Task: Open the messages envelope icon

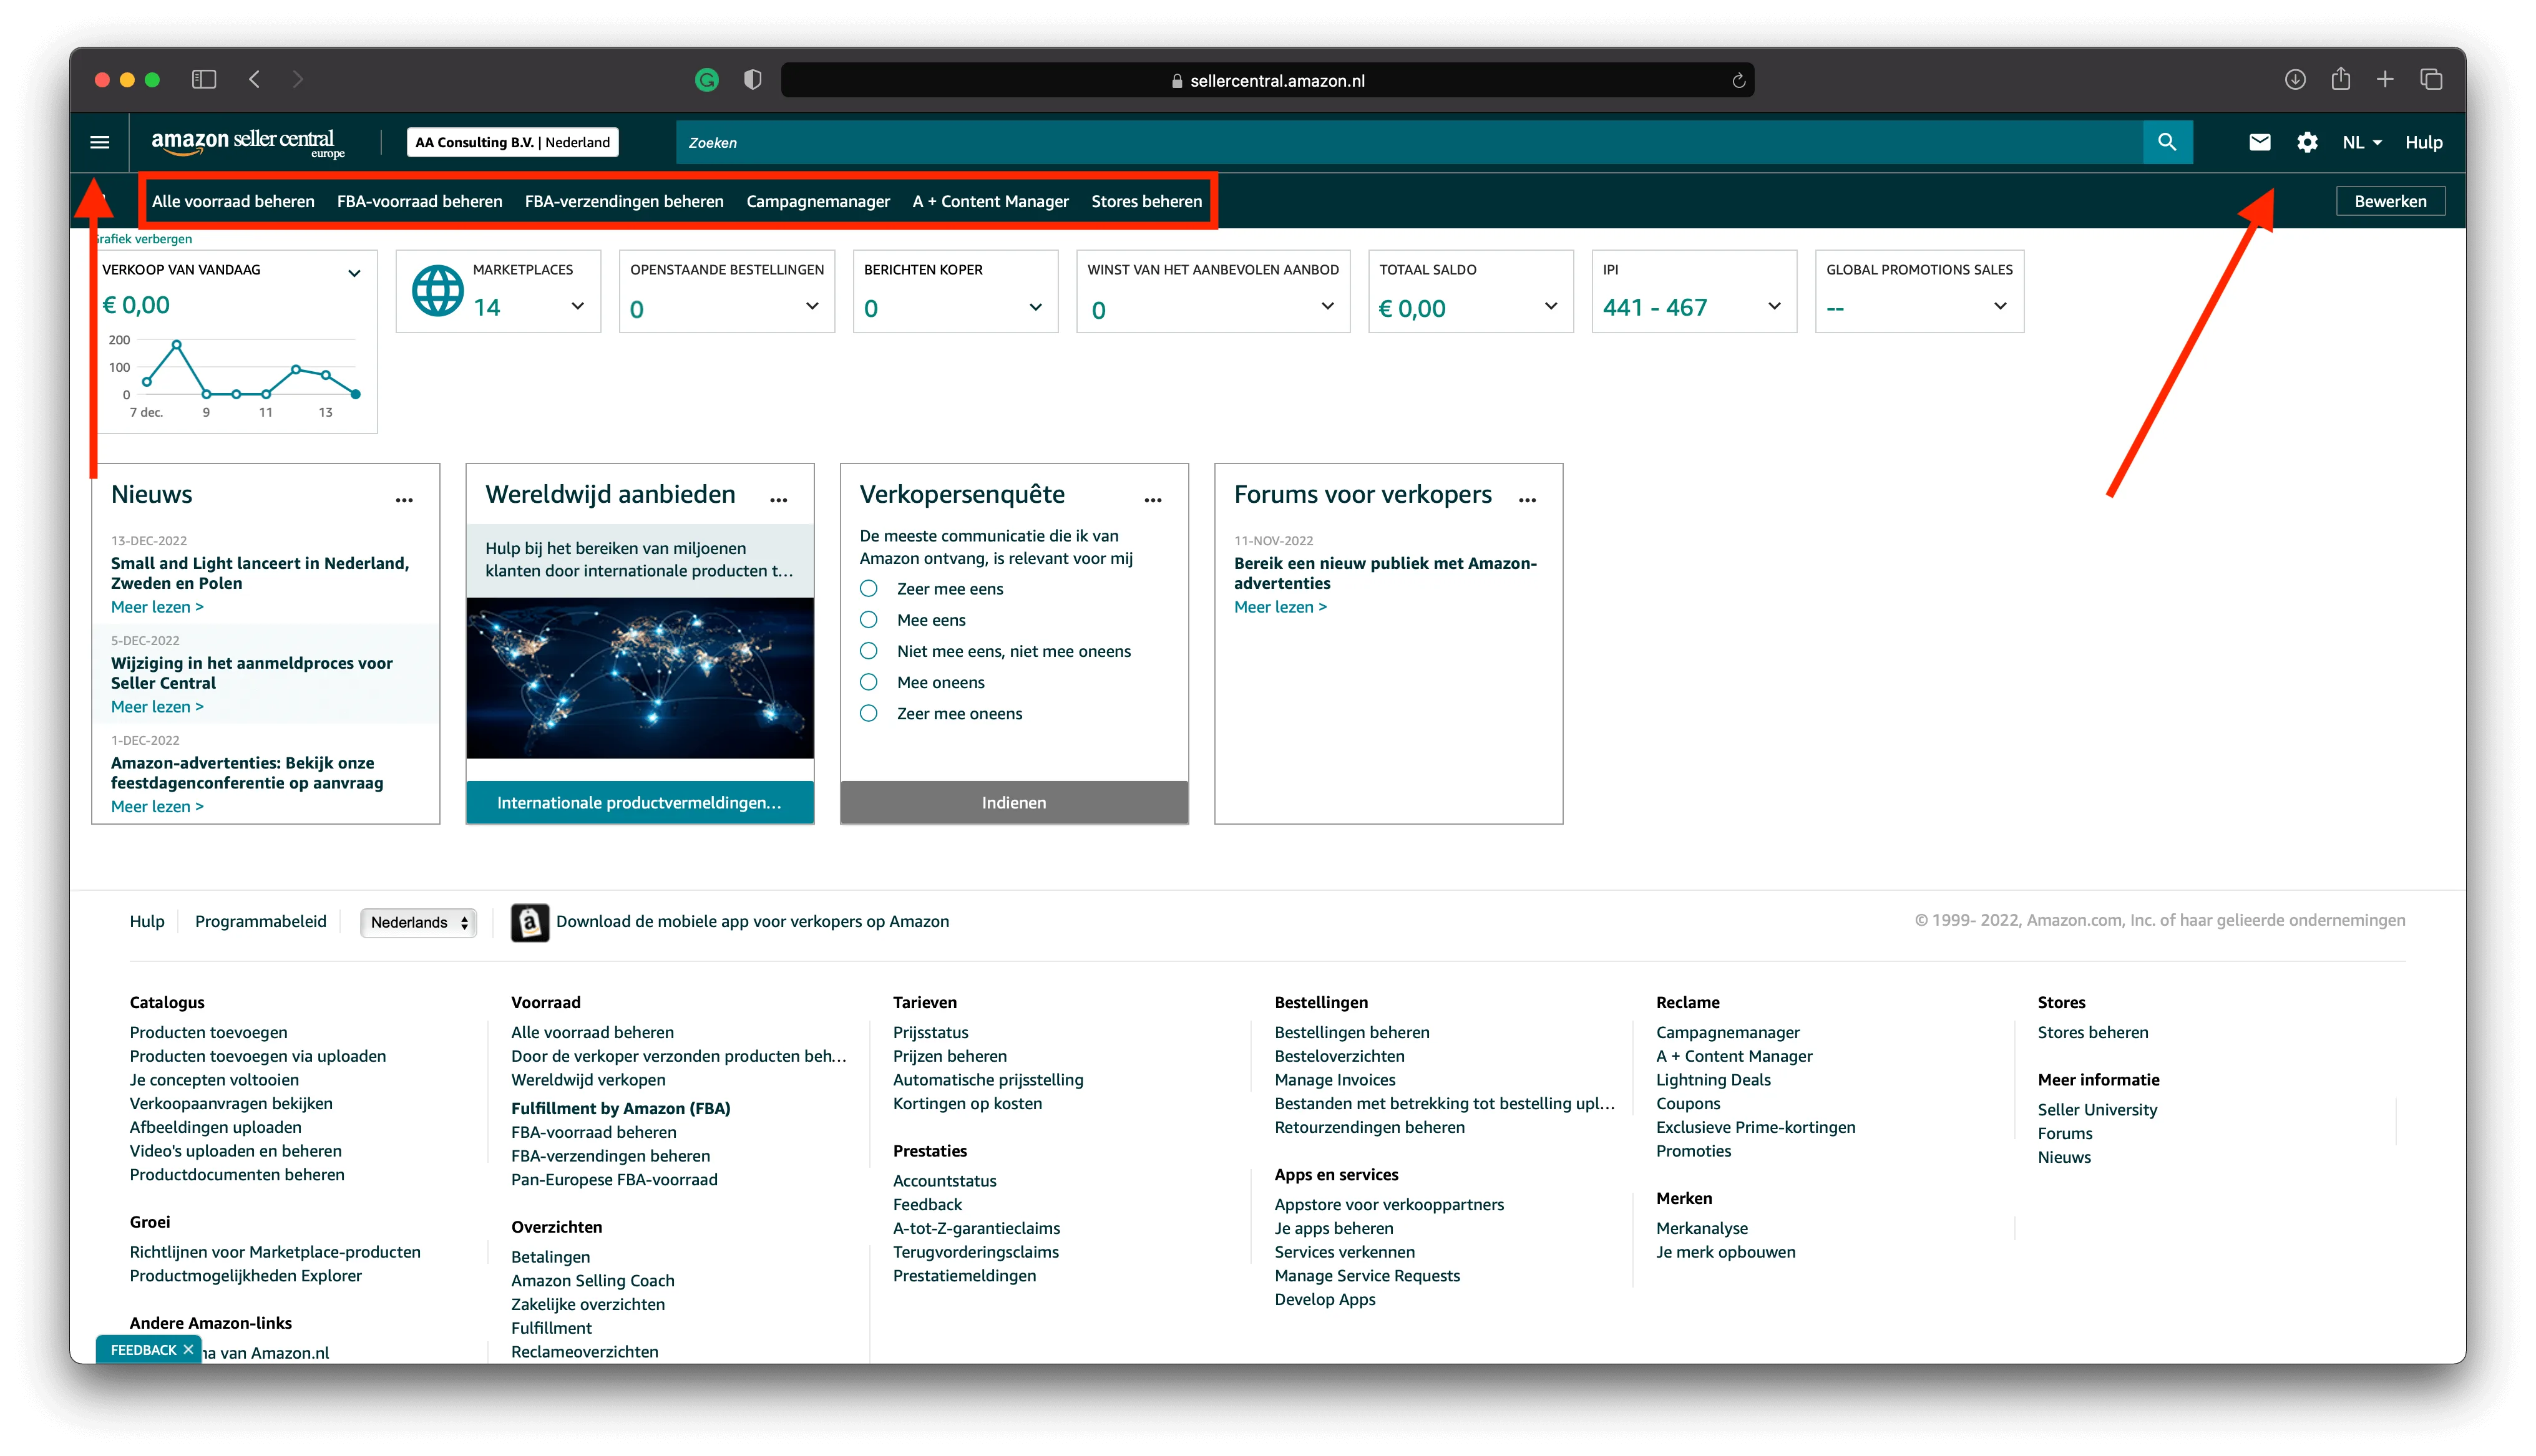Action: point(2259,142)
